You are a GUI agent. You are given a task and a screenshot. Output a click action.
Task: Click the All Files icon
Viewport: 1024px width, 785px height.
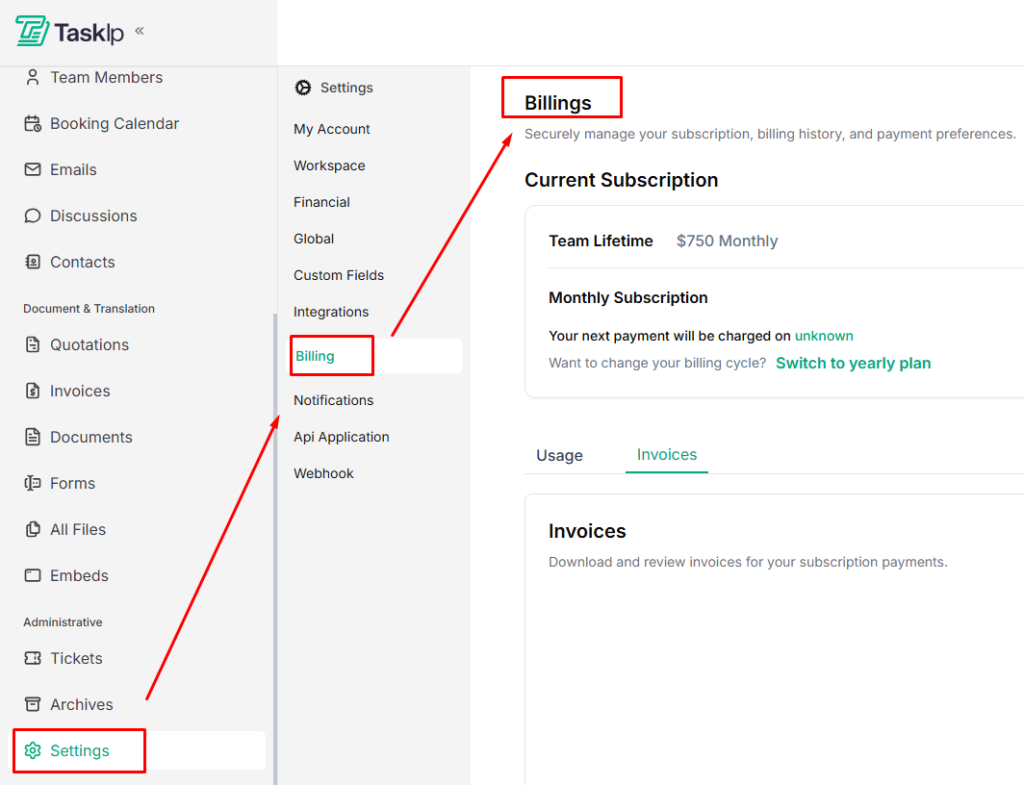pyautogui.click(x=33, y=529)
